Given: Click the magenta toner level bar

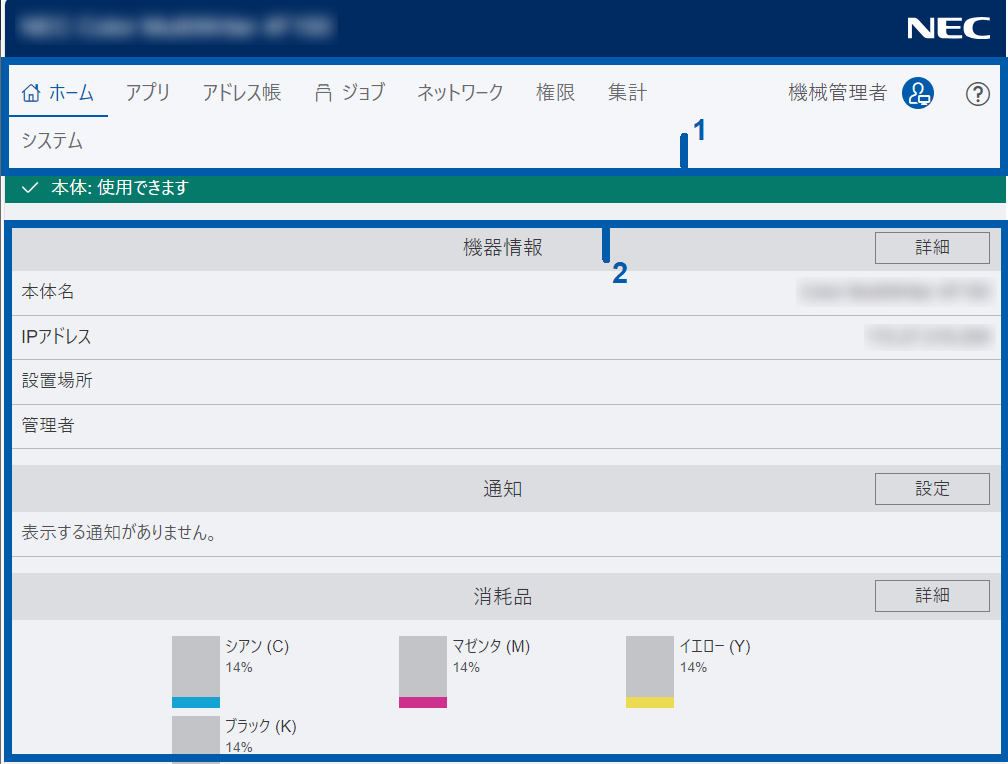Looking at the screenshot, I should click(422, 672).
